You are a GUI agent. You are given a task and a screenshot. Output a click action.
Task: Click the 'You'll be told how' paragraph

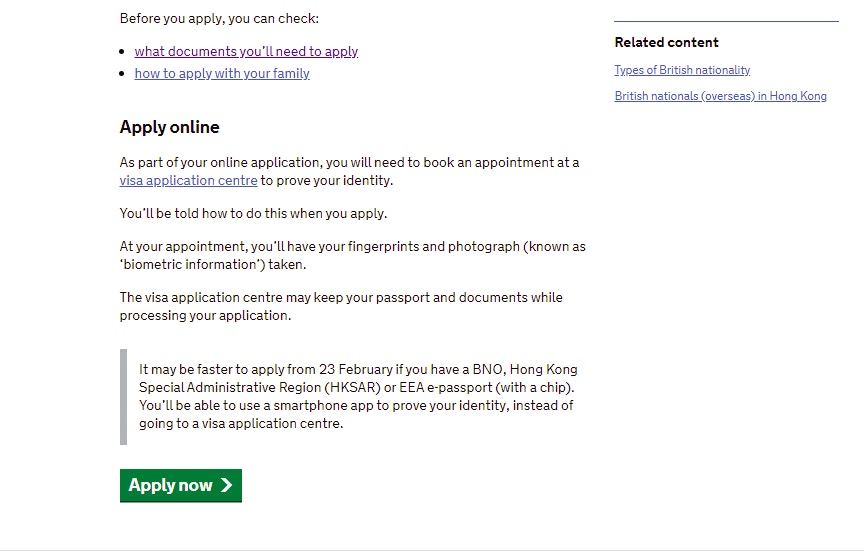click(x=253, y=213)
